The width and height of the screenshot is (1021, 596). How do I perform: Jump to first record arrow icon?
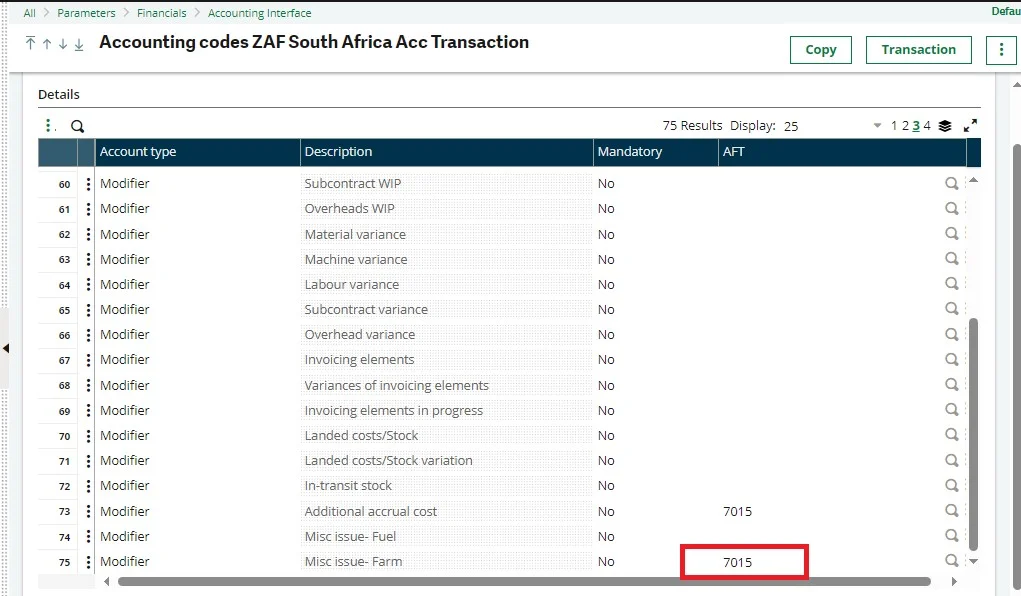click(x=31, y=43)
